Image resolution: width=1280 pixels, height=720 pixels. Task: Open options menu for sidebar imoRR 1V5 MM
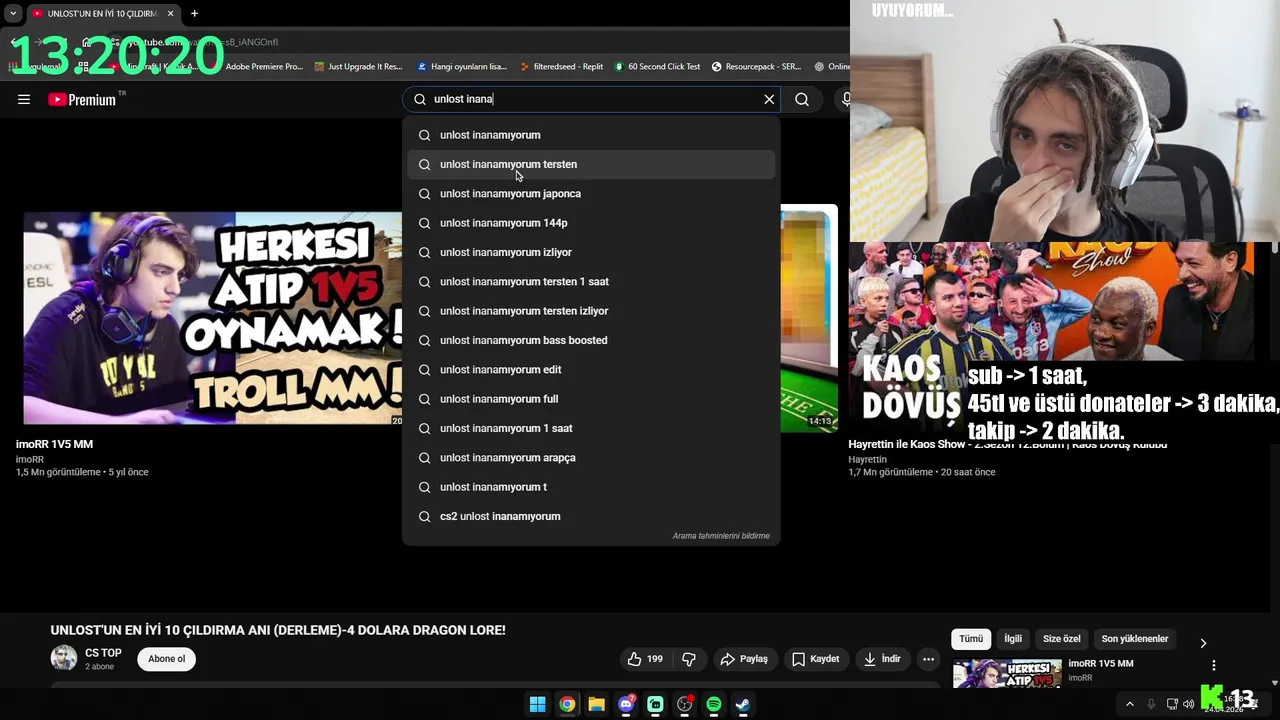[1214, 665]
